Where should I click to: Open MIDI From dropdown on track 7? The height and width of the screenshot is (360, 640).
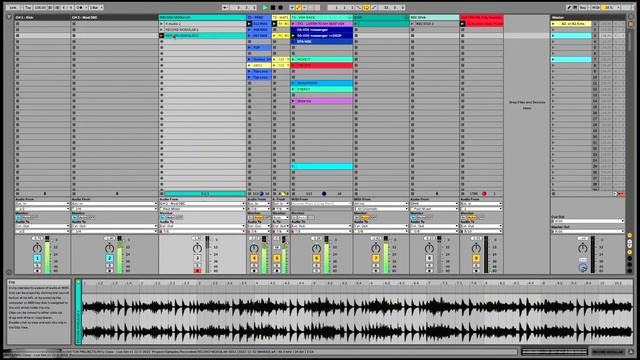(x=381, y=204)
